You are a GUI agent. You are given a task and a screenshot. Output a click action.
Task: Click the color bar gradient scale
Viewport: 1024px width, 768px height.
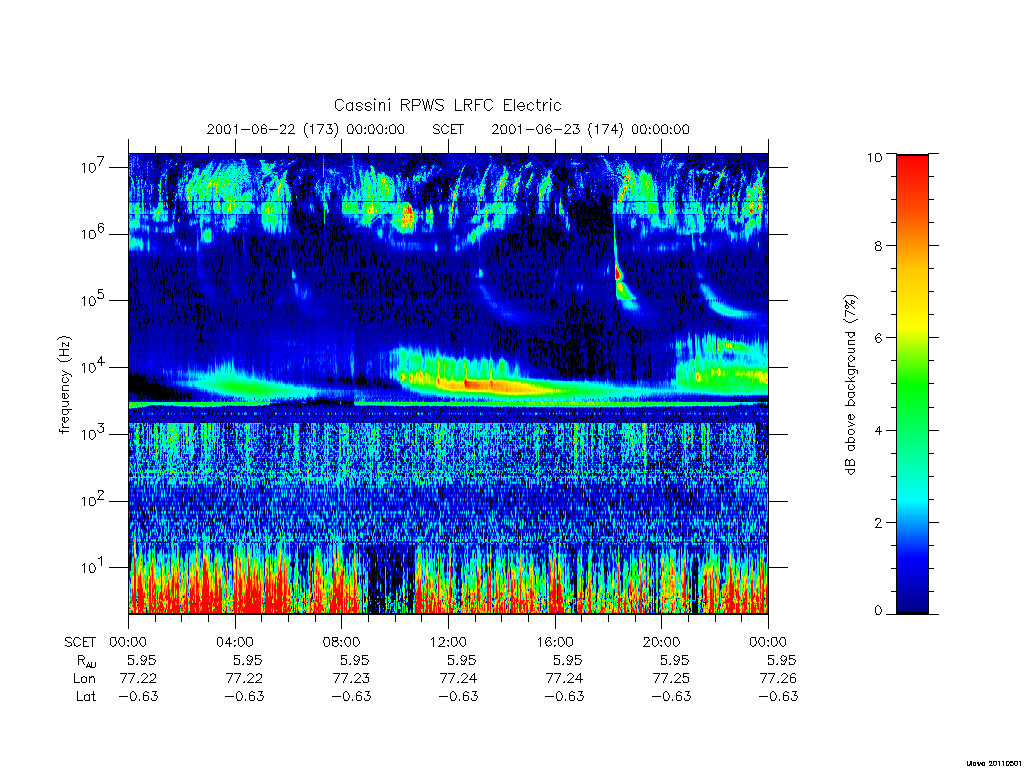(912, 384)
